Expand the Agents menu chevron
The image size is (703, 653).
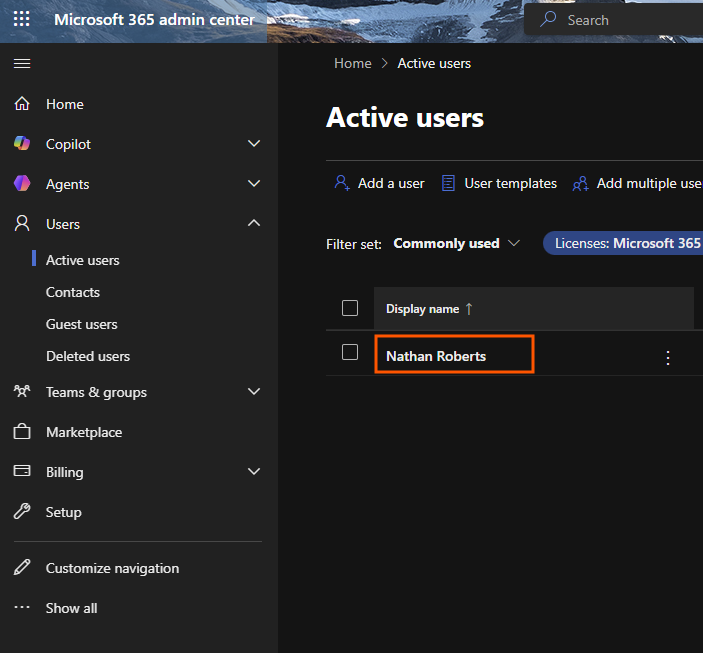254,183
